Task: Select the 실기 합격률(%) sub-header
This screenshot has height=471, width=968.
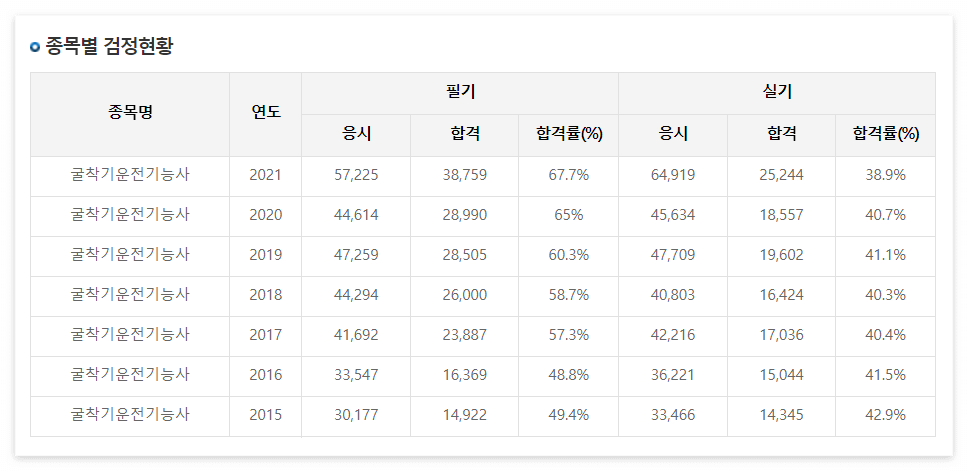Action: coord(885,134)
